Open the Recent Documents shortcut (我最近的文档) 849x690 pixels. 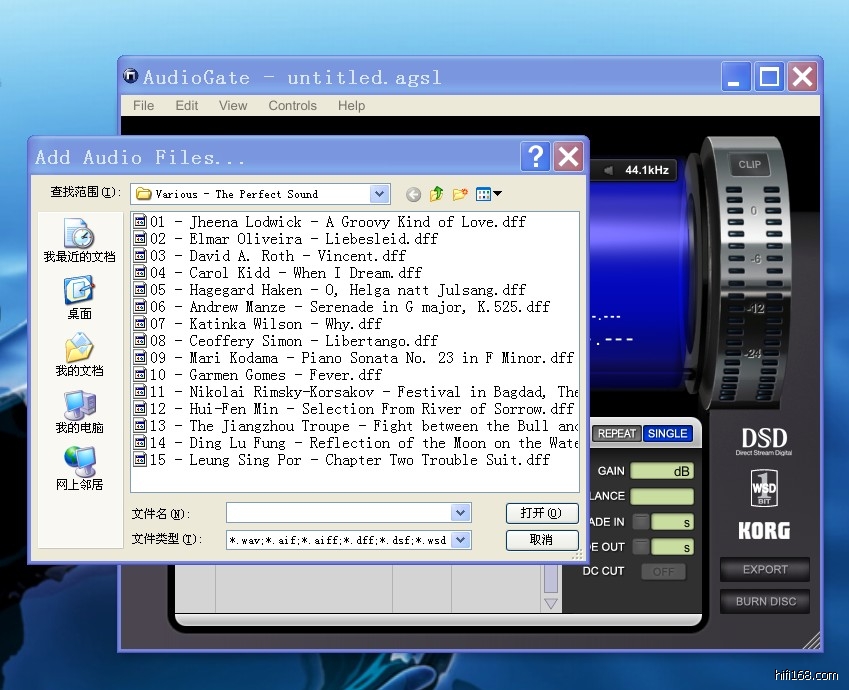[79, 240]
